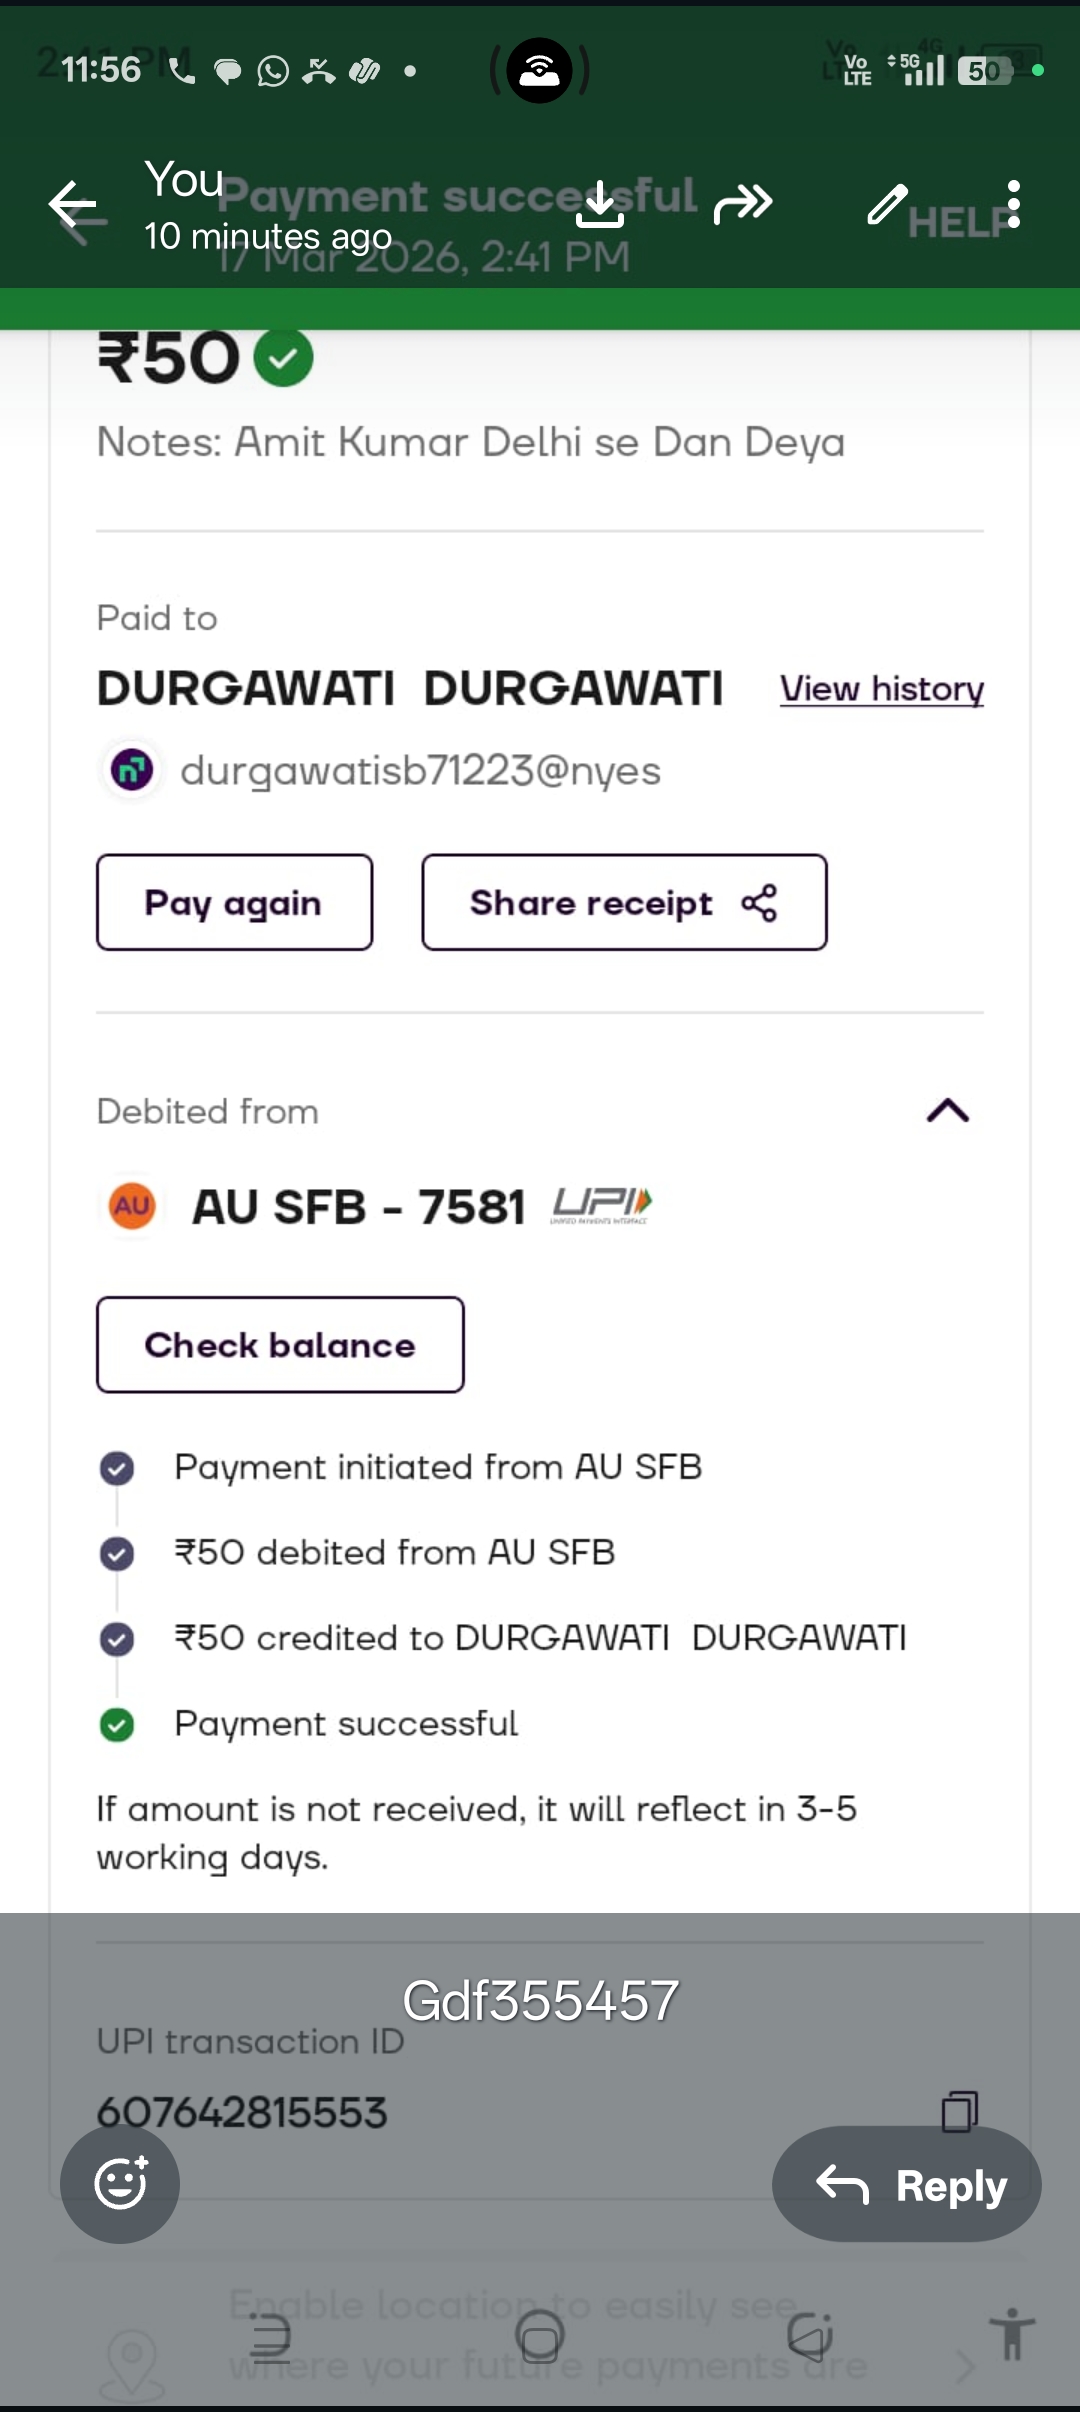Tap the Pay again button
The height and width of the screenshot is (2412, 1080).
[234, 903]
